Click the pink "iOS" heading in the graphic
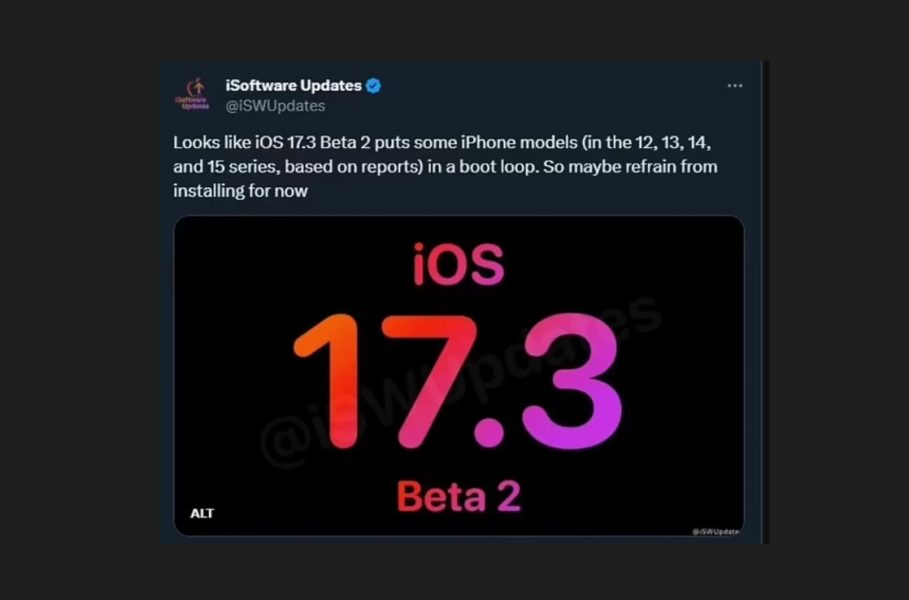This screenshot has width=909, height=600. (458, 264)
